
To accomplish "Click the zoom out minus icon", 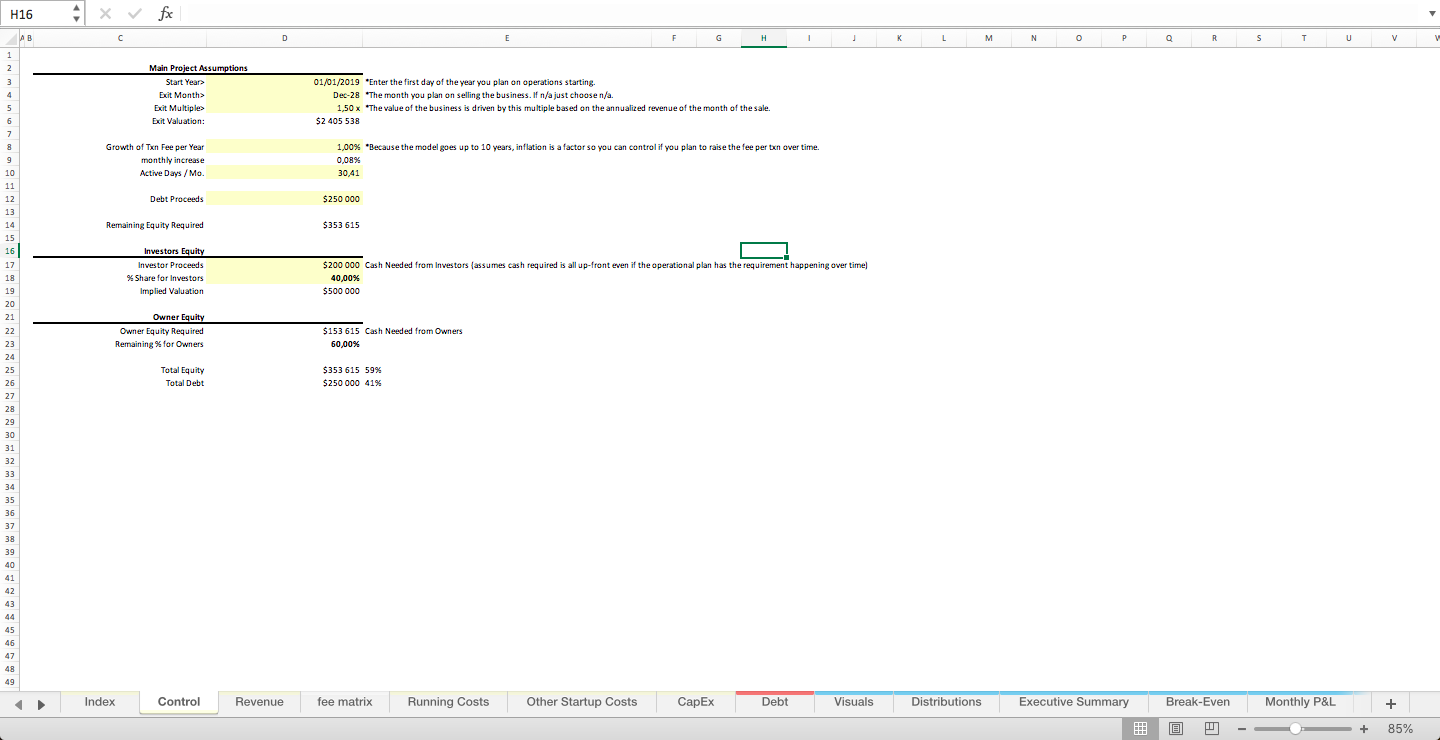I will point(1241,728).
